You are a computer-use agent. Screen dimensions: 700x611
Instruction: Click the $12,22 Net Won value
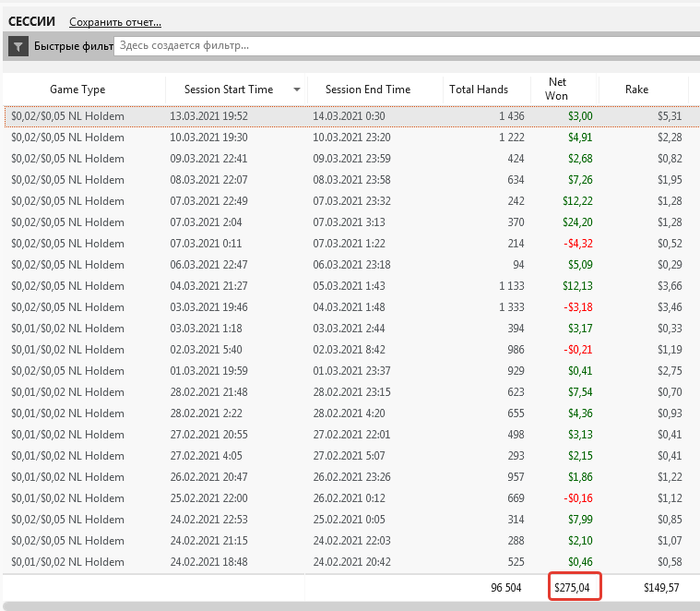(578, 201)
